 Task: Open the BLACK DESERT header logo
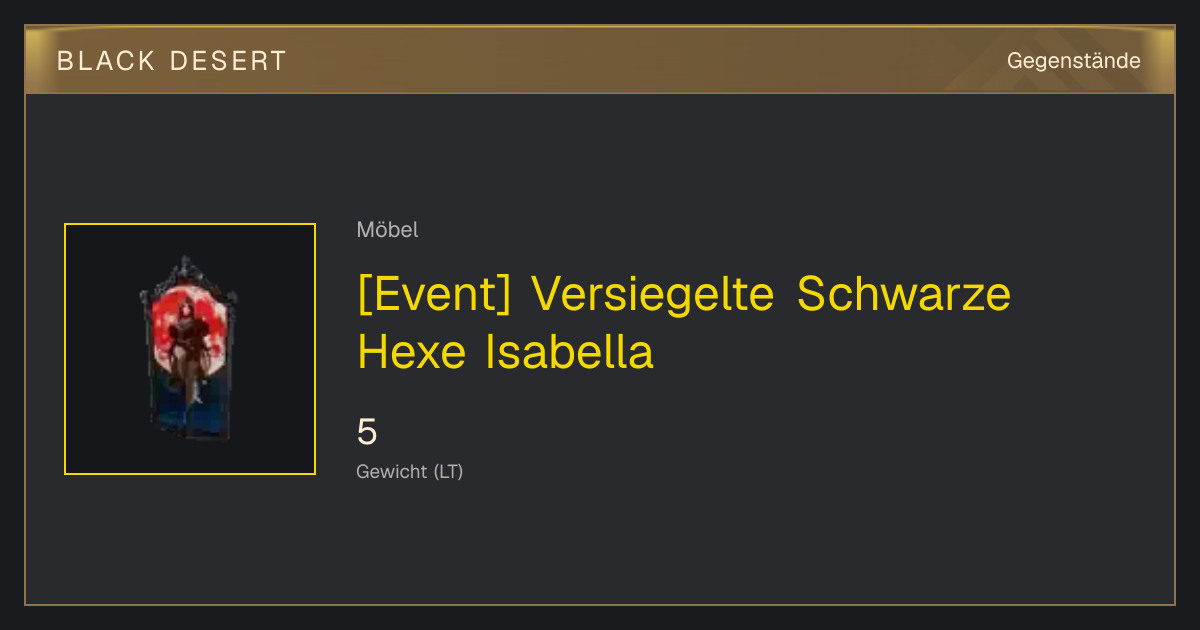(172, 61)
